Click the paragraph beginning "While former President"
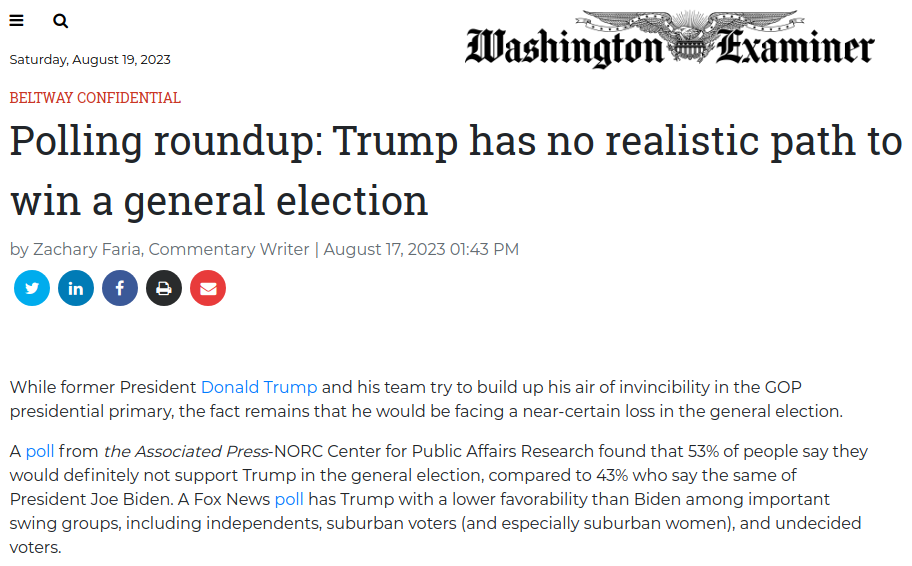The image size is (912, 566). point(426,399)
